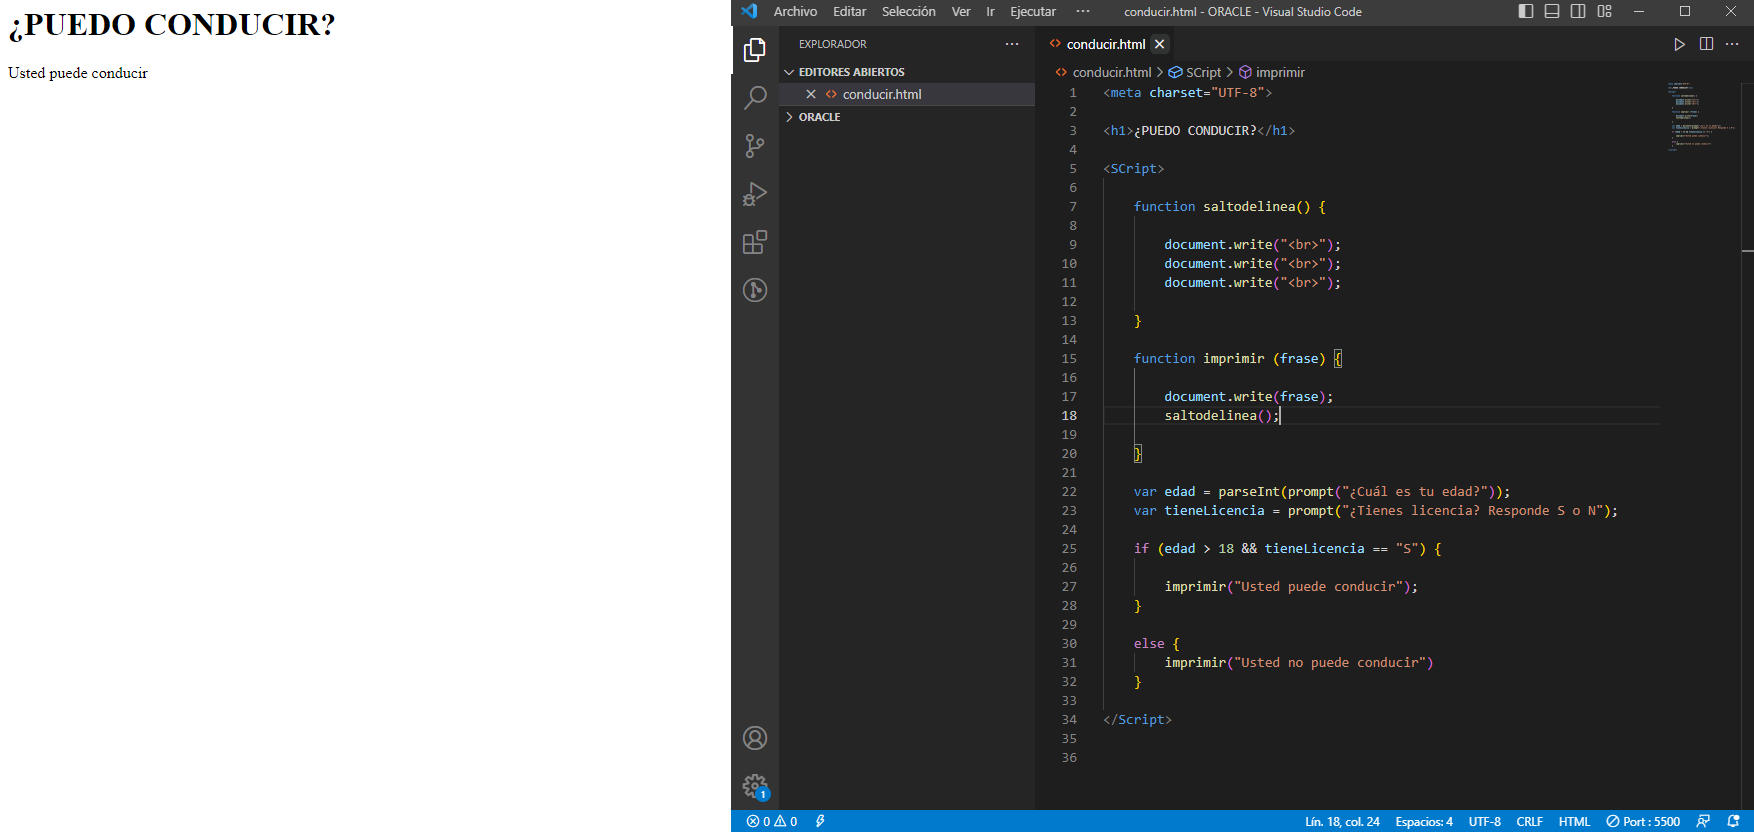Open errors and warnings count
This screenshot has height=834, width=1754.
point(771,822)
